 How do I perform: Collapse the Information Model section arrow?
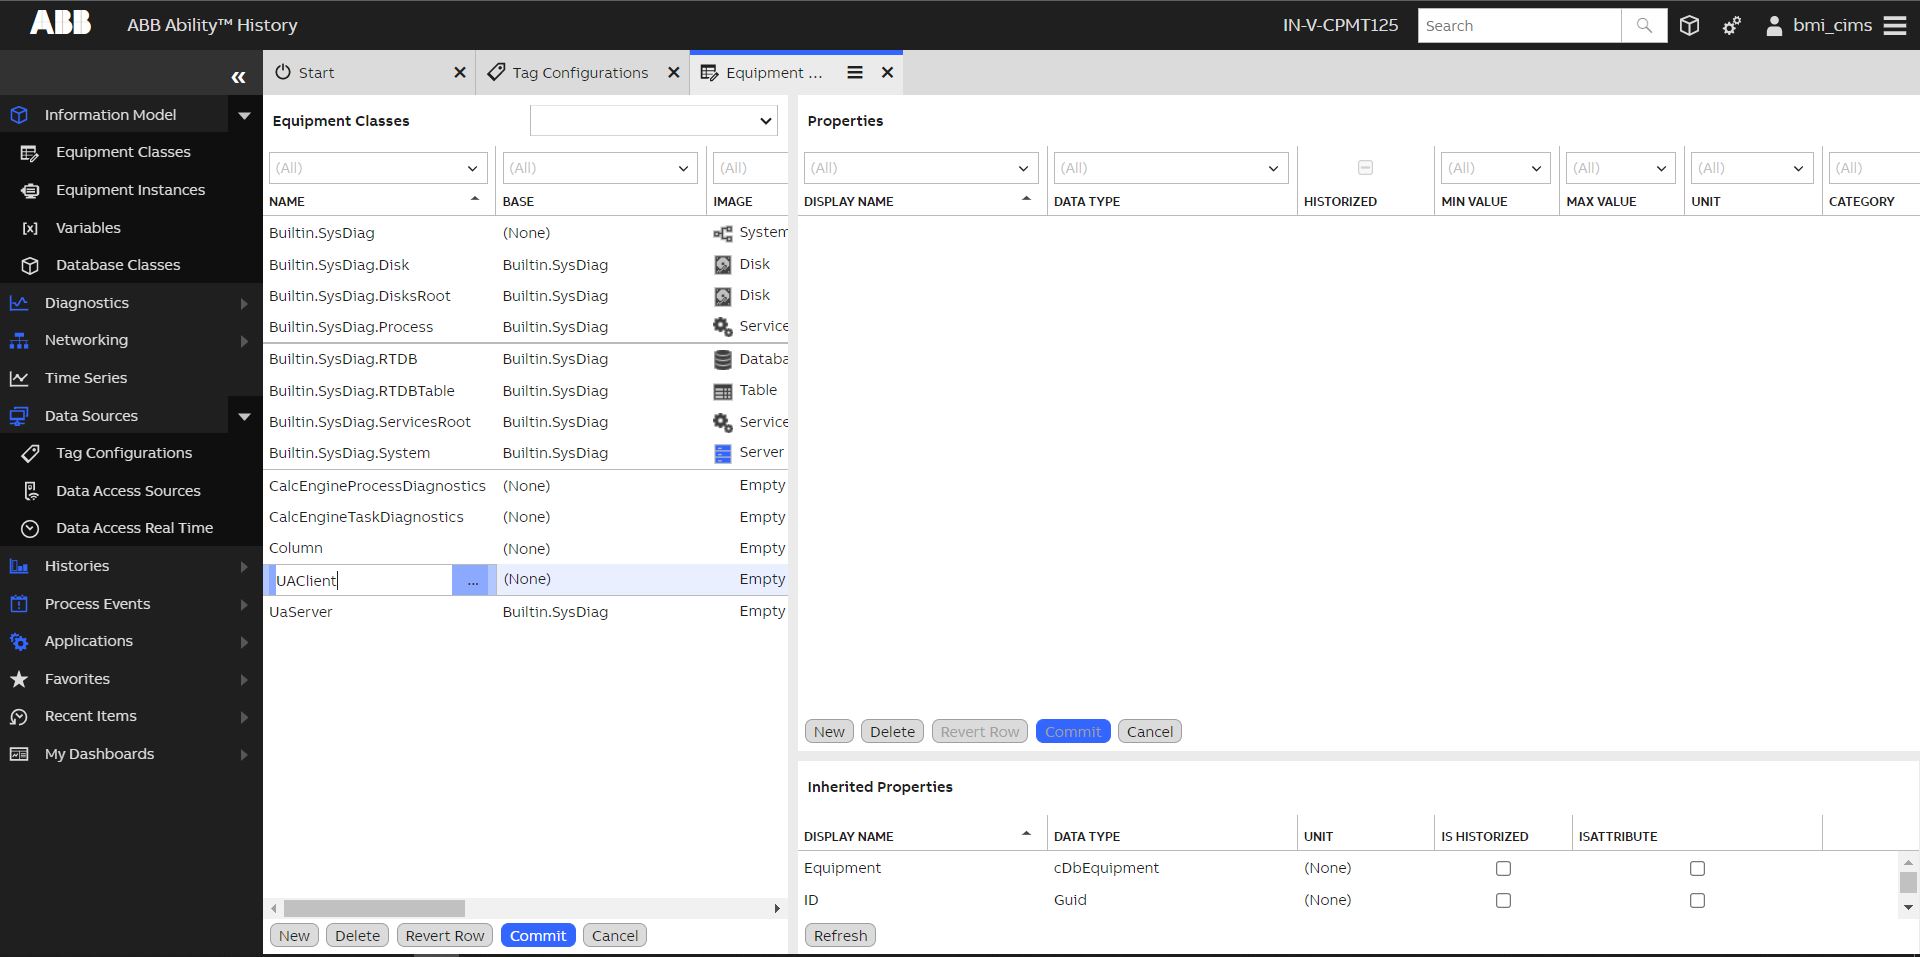(244, 115)
